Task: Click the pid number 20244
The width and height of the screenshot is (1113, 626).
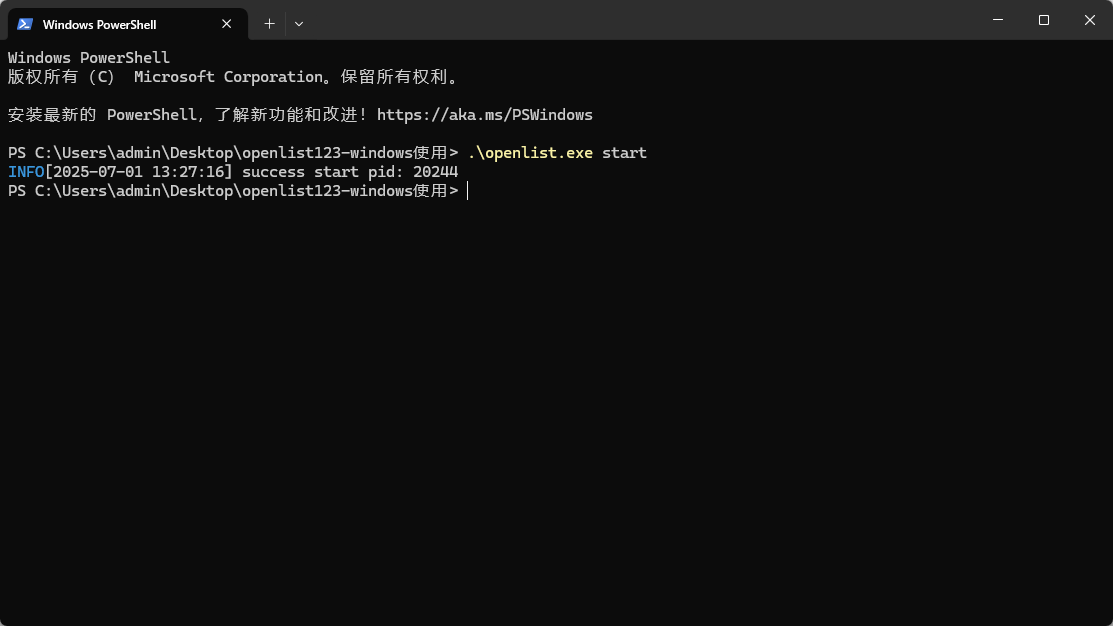Action: tap(435, 172)
